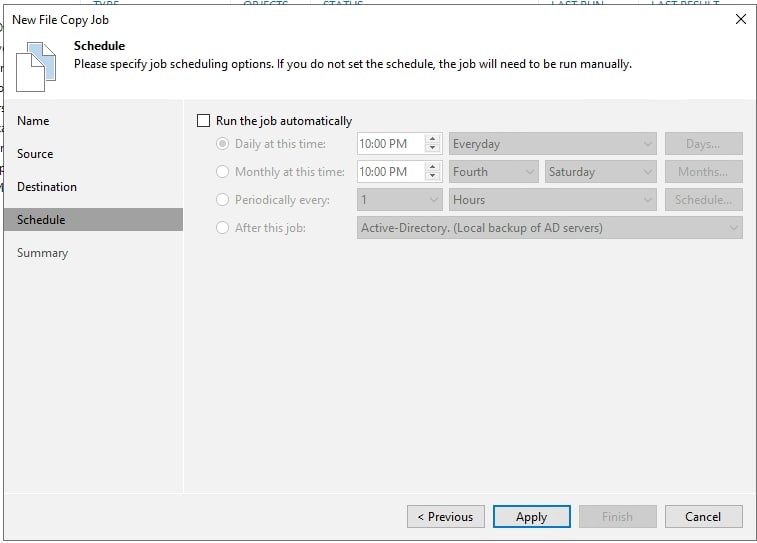Select Monthly at this time radio button
Image resolution: width=757 pixels, height=543 pixels.
click(222, 172)
